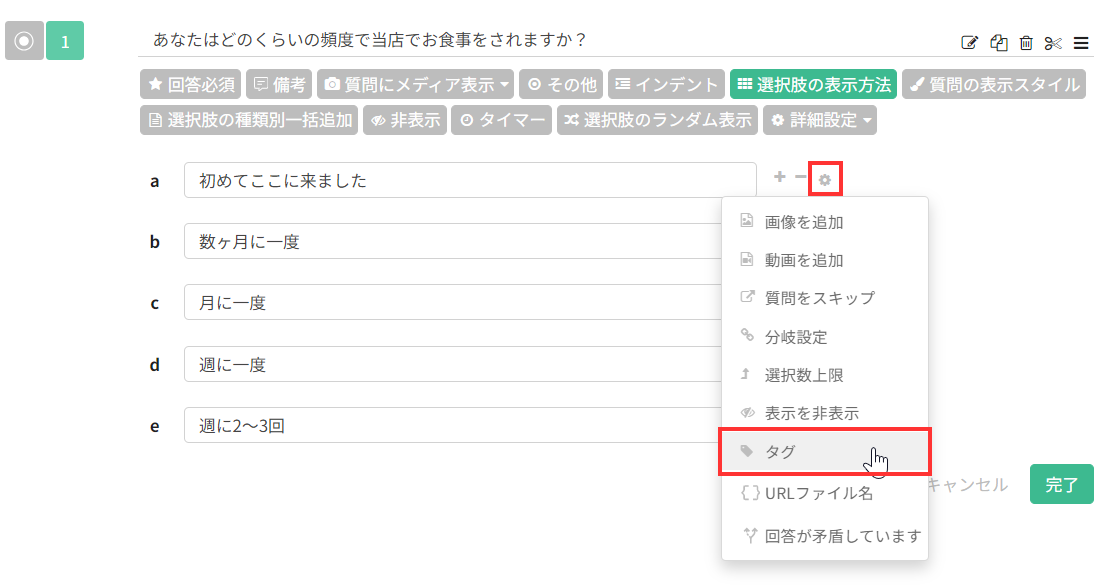Click the 選択肢の表示方法 button
This screenshot has height=586, width=1114.
813,84
